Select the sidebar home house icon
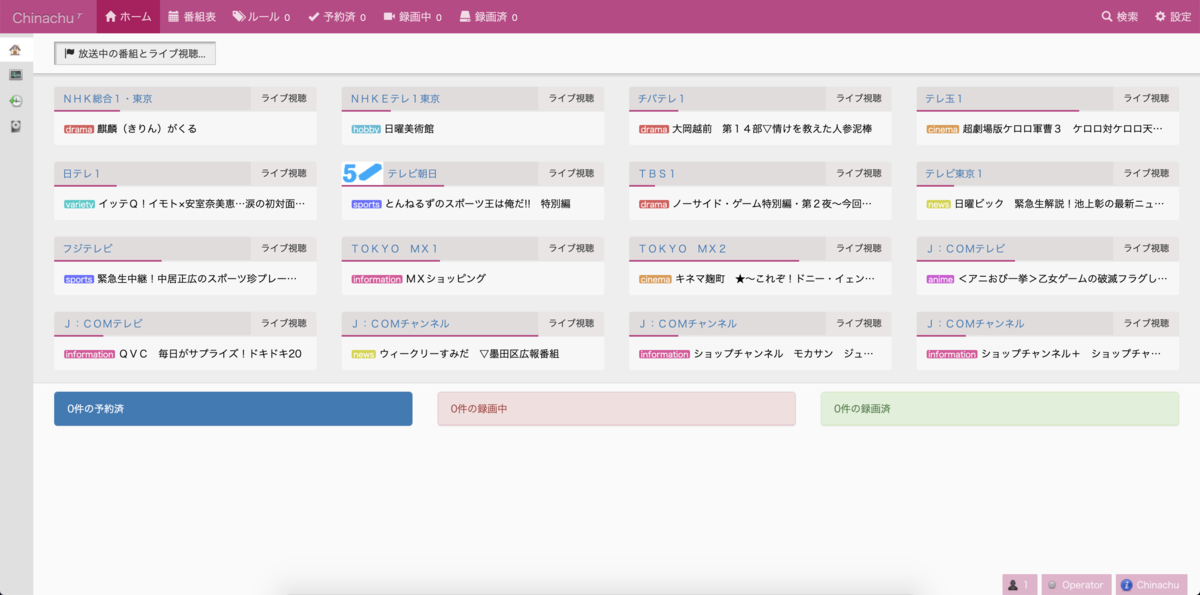The width and height of the screenshot is (1200, 595). (x=16, y=49)
